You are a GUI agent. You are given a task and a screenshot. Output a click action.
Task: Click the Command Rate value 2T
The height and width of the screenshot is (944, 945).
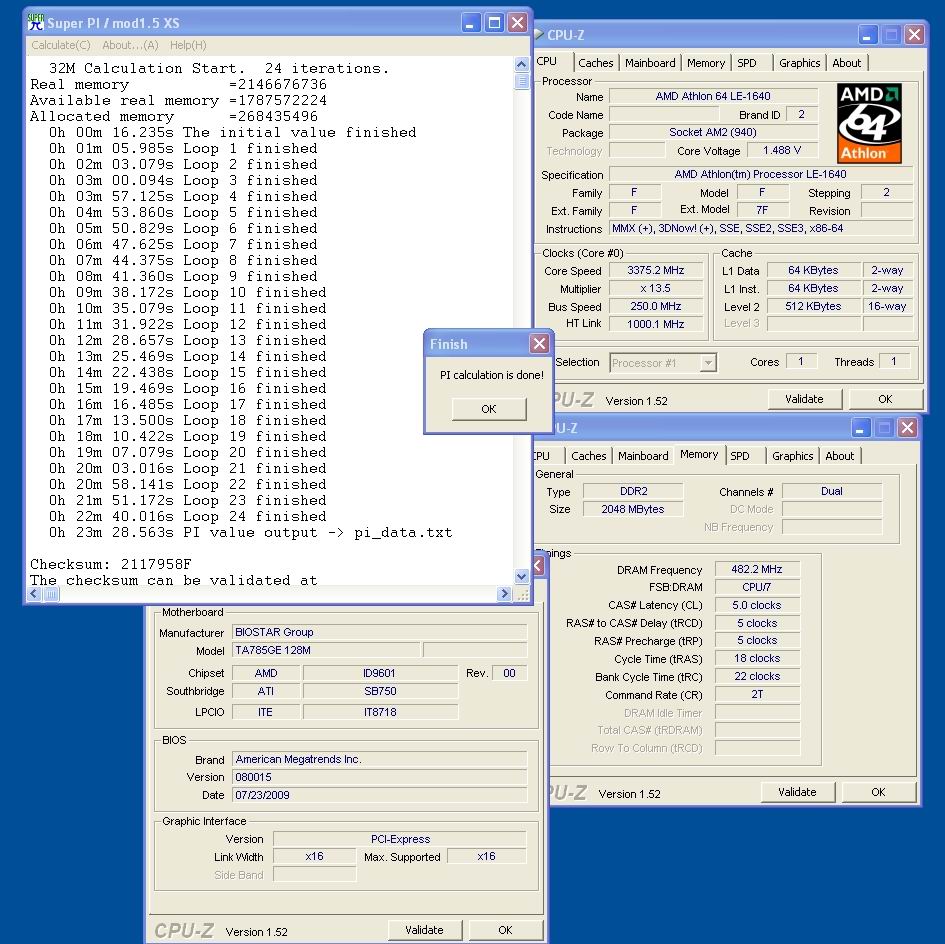click(757, 694)
